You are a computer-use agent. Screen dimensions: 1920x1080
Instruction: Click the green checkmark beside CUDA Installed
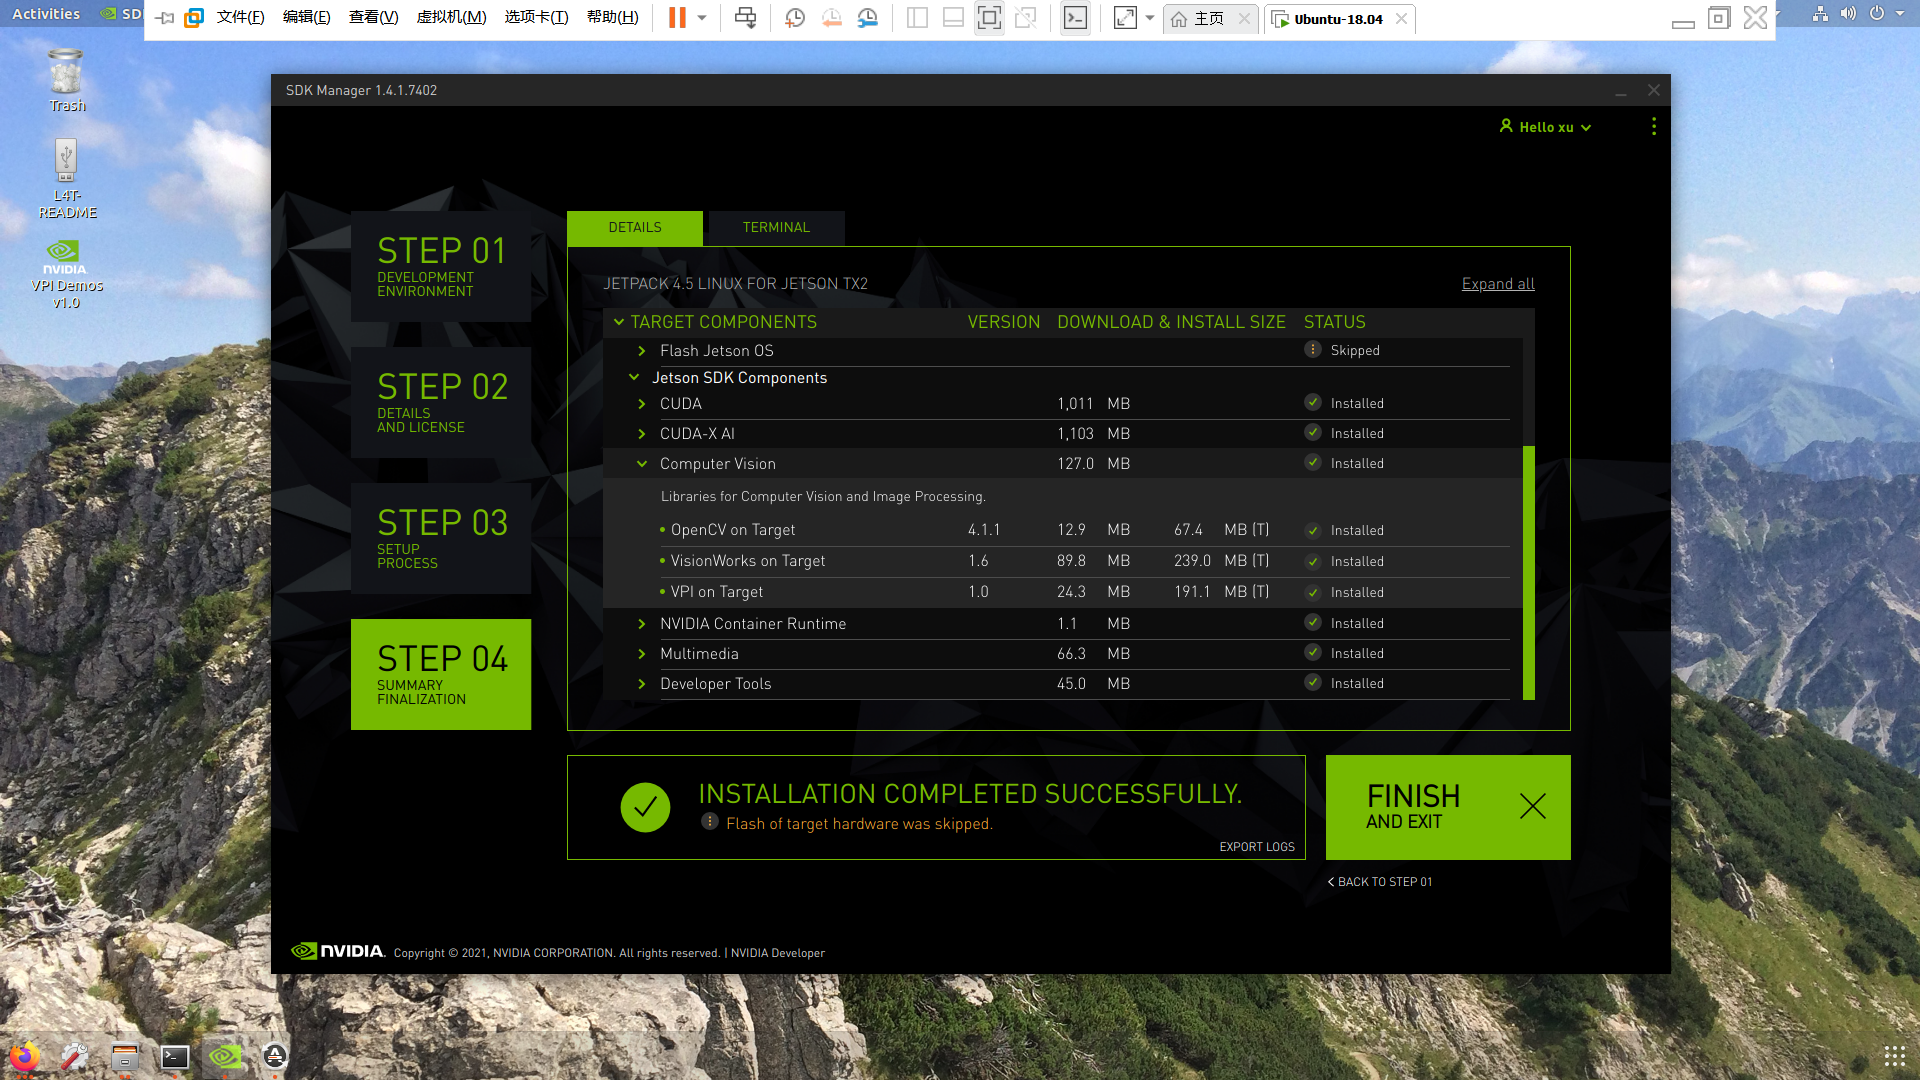click(x=1313, y=403)
